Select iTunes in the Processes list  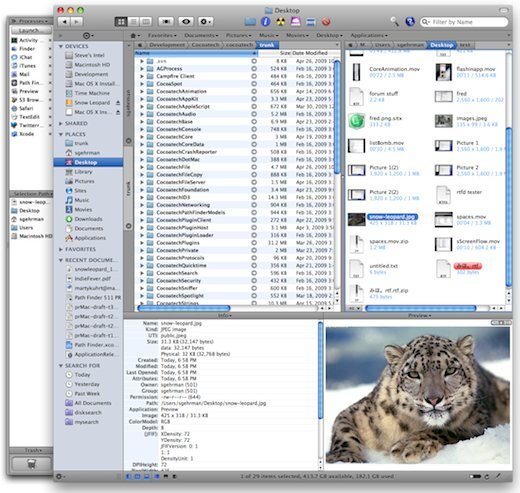click(x=27, y=66)
